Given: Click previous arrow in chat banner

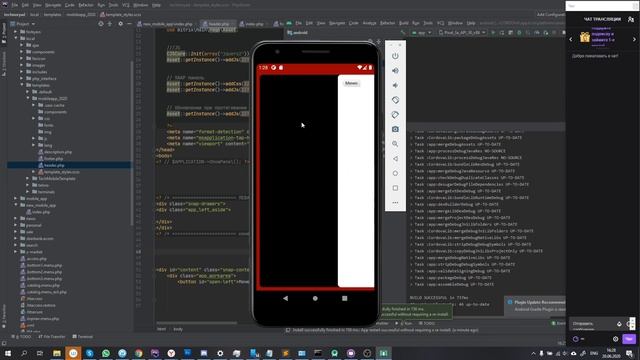Looking at the screenshot, I should [571, 39].
